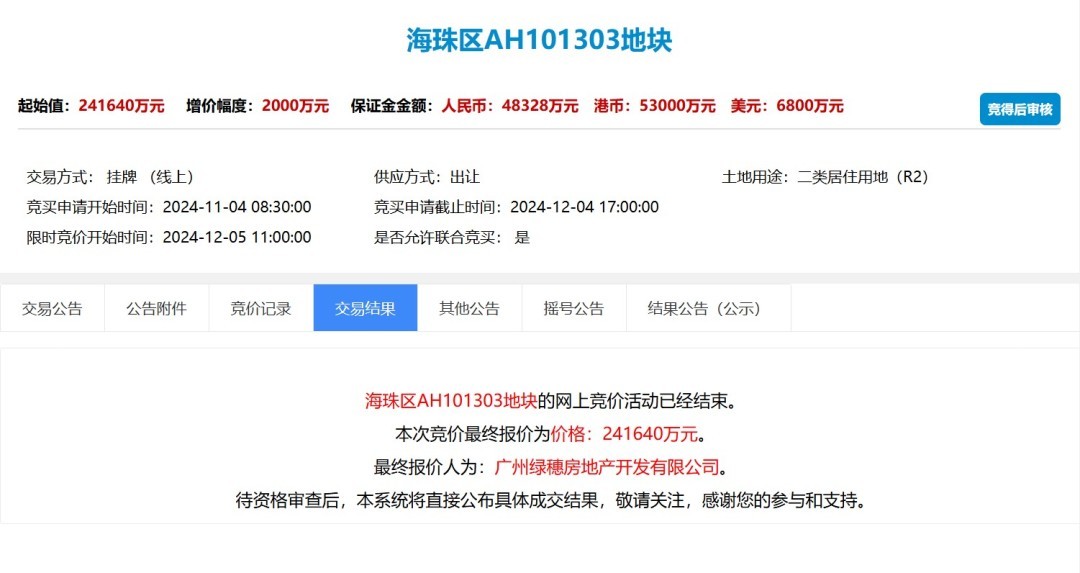1080x573 pixels.
Task: Open the 其他公告 tab
Action: click(469, 308)
